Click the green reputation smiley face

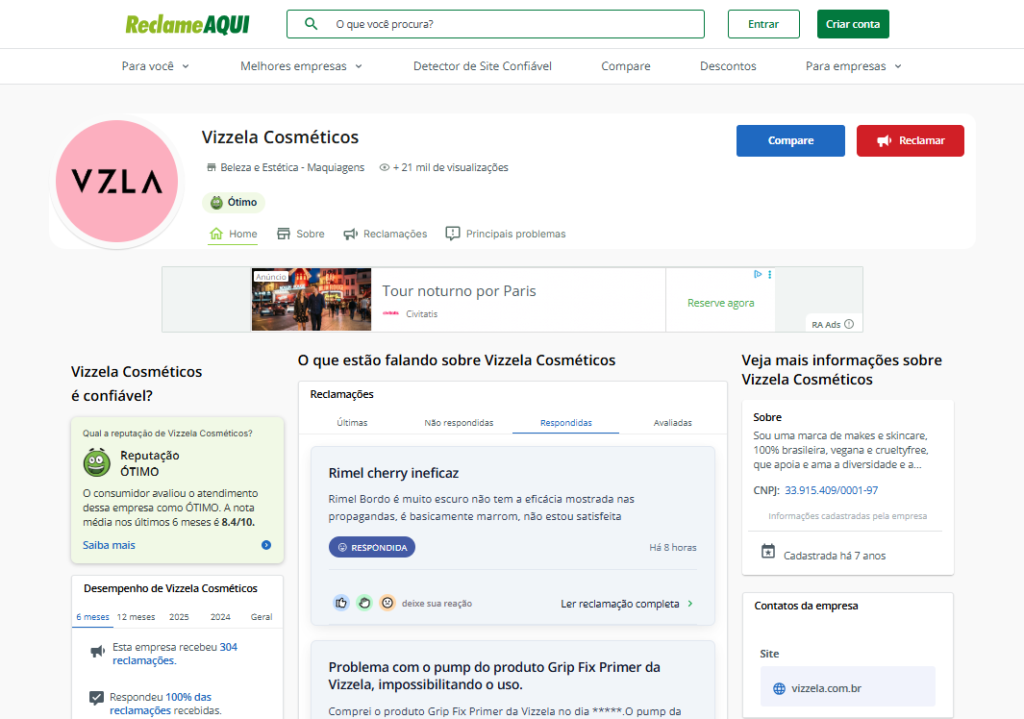[97, 462]
